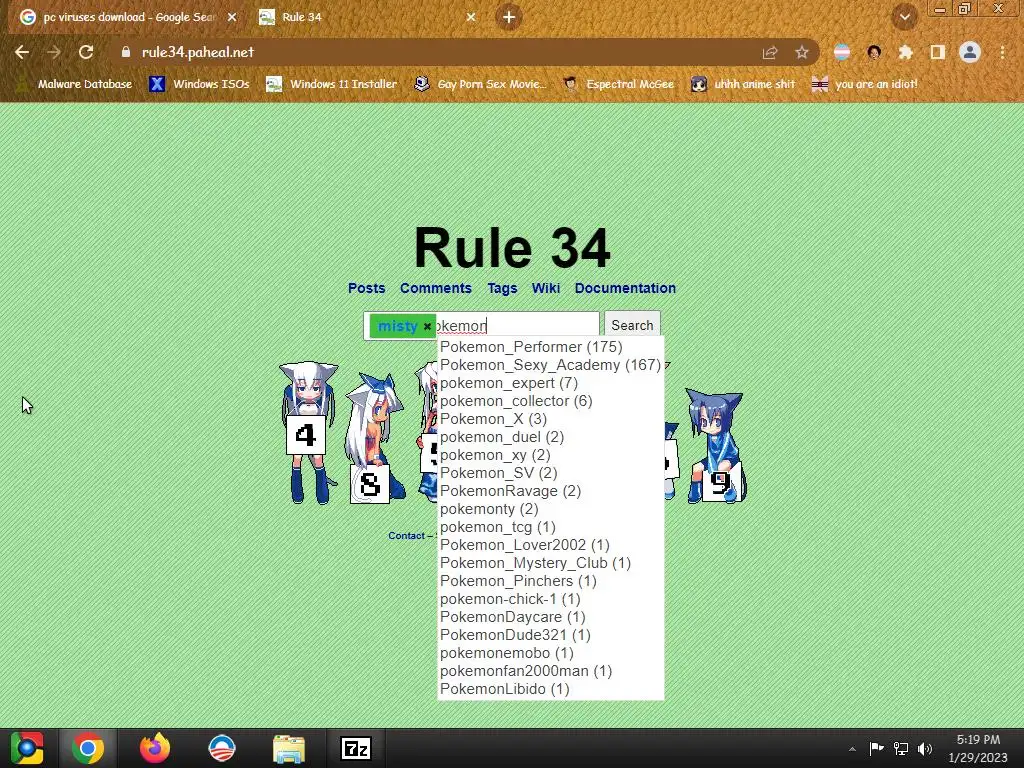
Task: Open Google Chrome from the taskbar
Action: pos(88,748)
